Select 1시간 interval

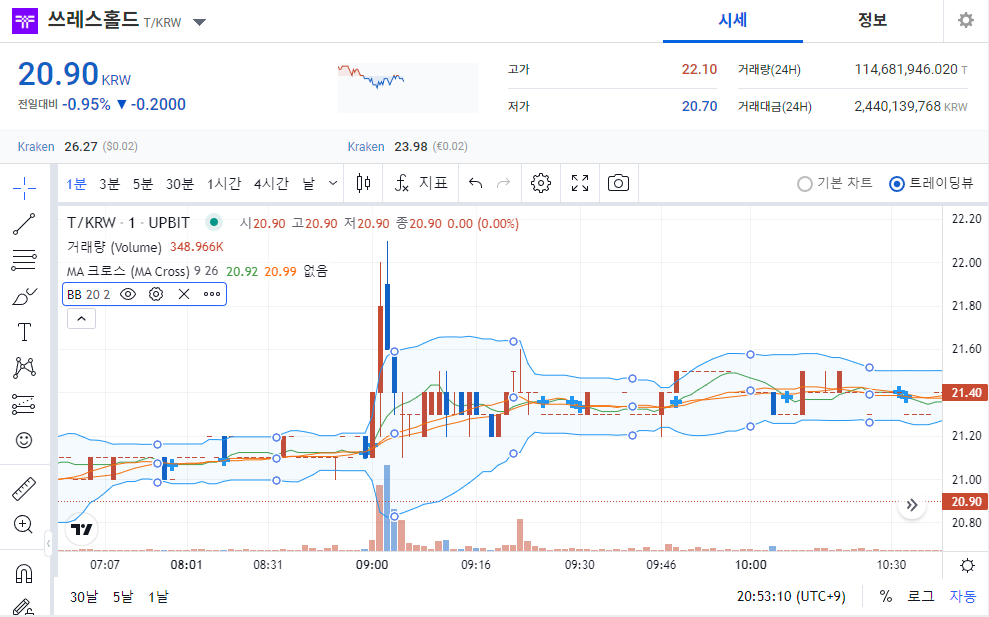click(x=224, y=184)
